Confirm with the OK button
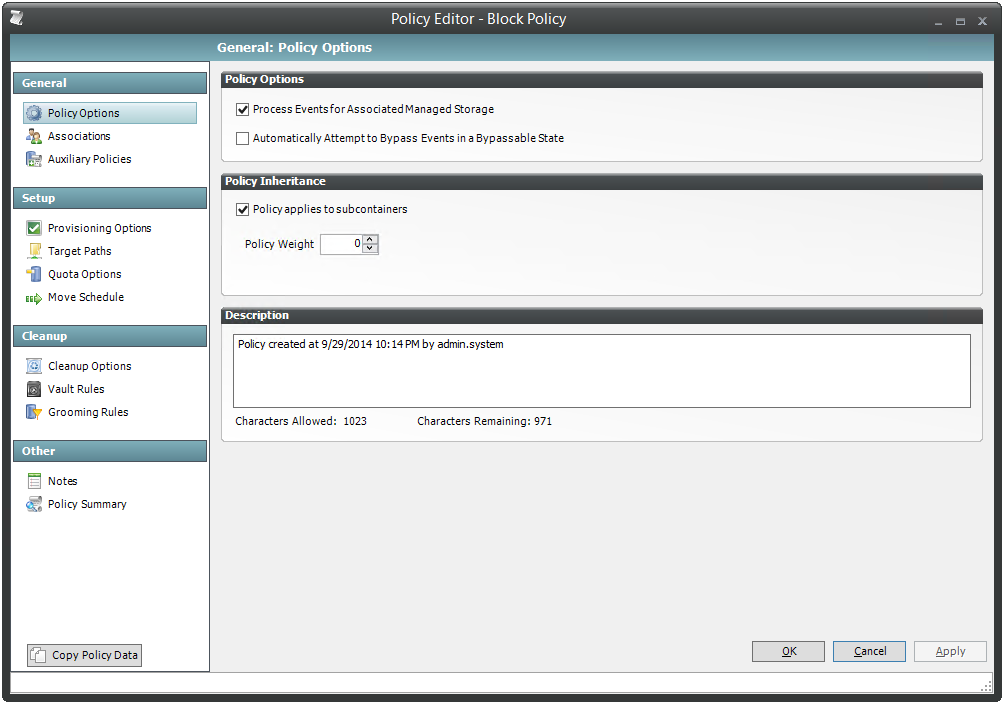 tap(788, 651)
